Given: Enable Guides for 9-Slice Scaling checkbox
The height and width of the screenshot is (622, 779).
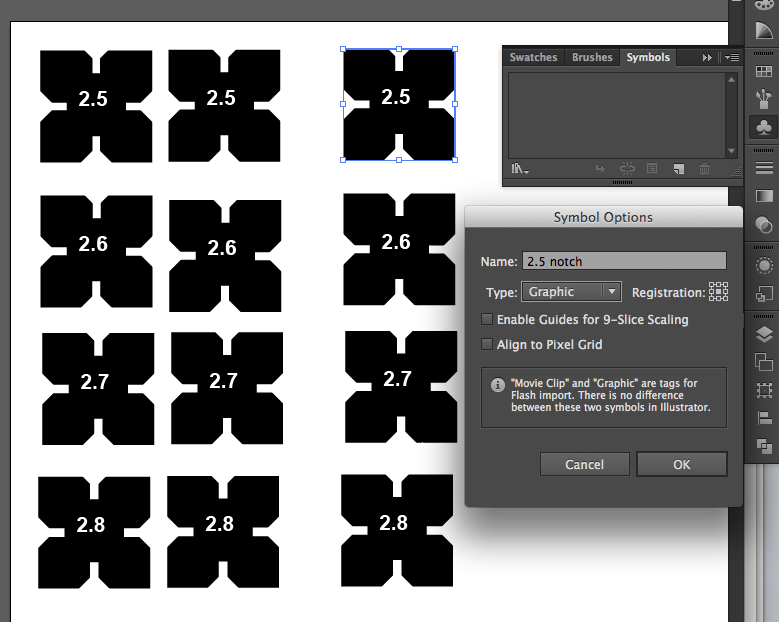Looking at the screenshot, I should (x=487, y=319).
